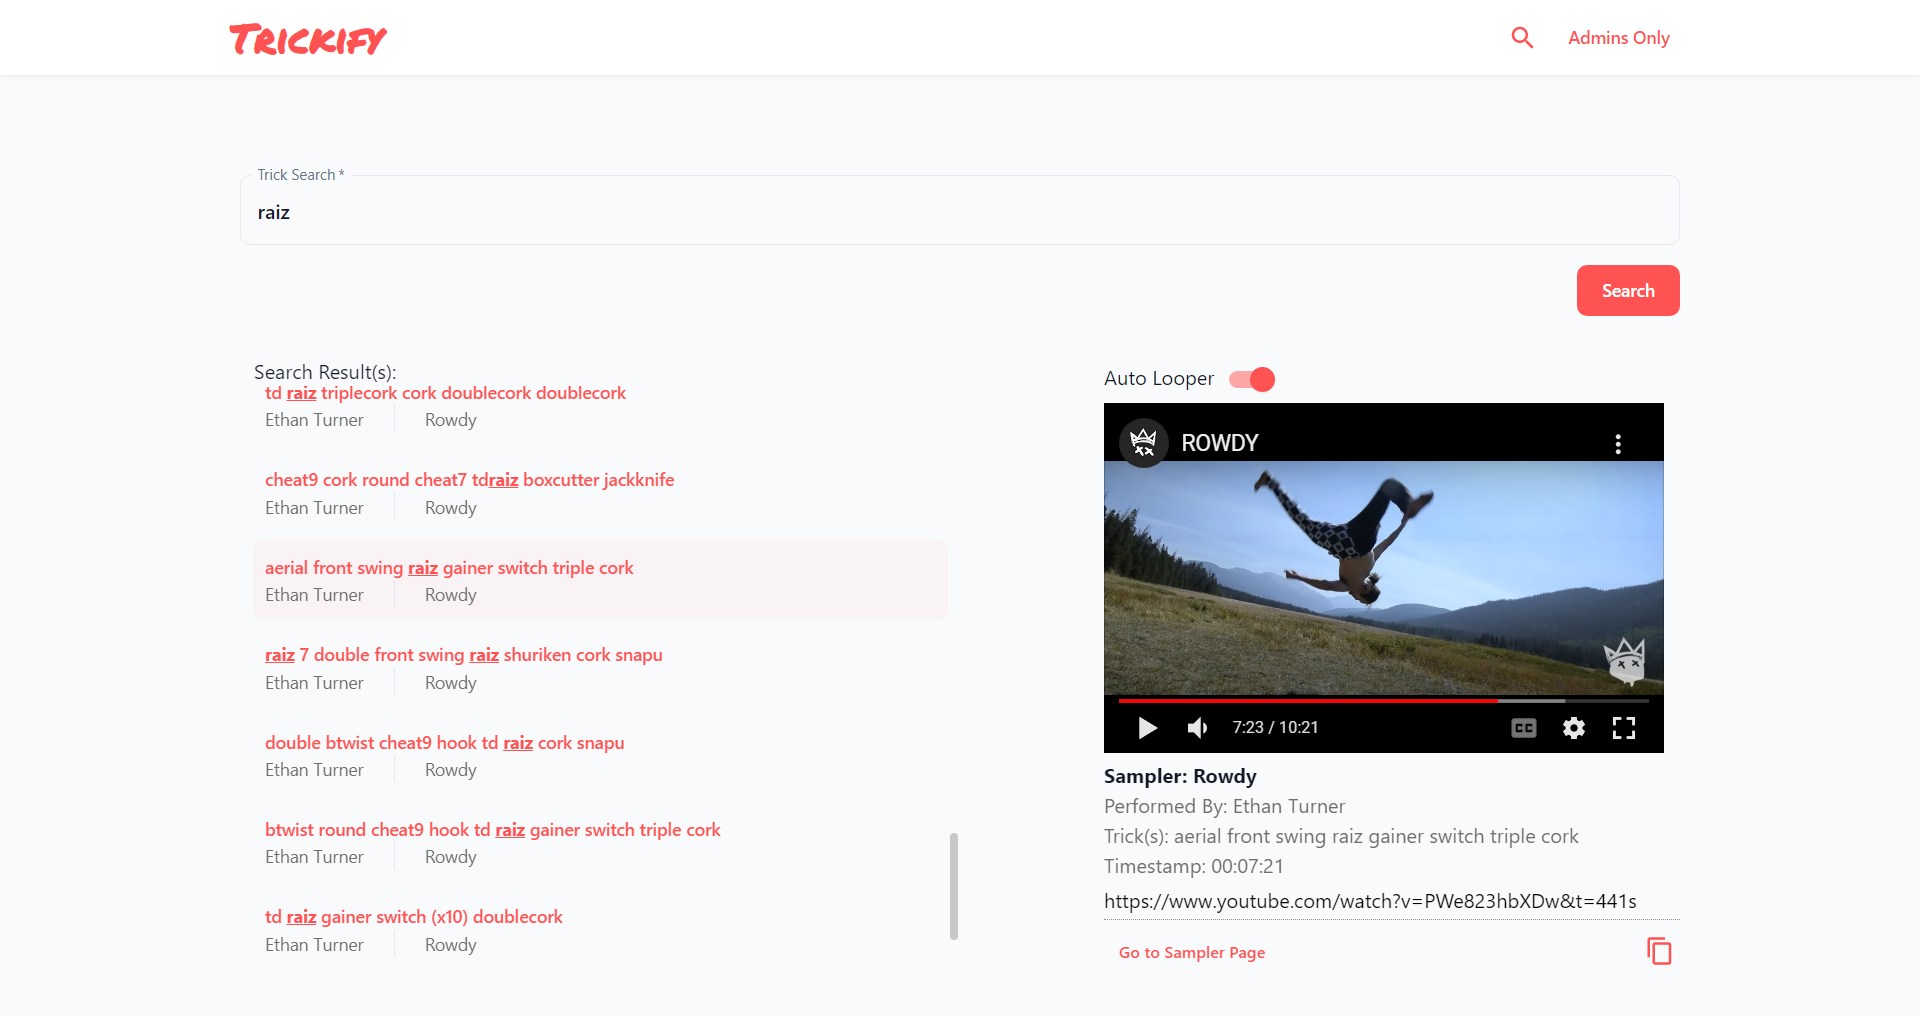Viewport: 1920px width, 1016px height.
Task: Play the Rowdy video
Action: [x=1147, y=728]
